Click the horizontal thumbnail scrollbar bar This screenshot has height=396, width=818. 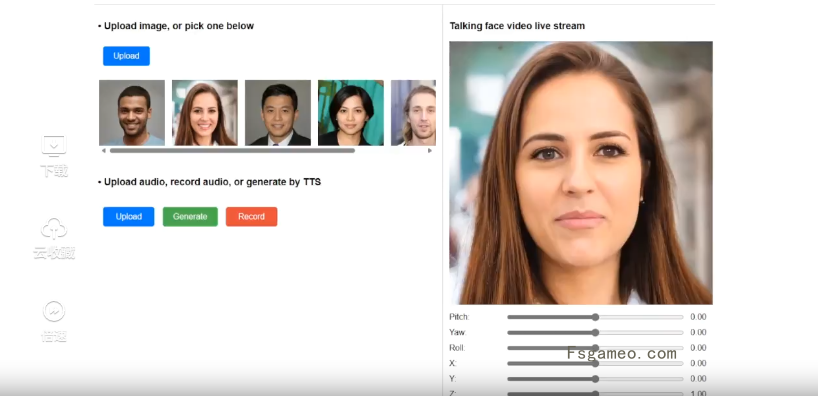(232, 151)
